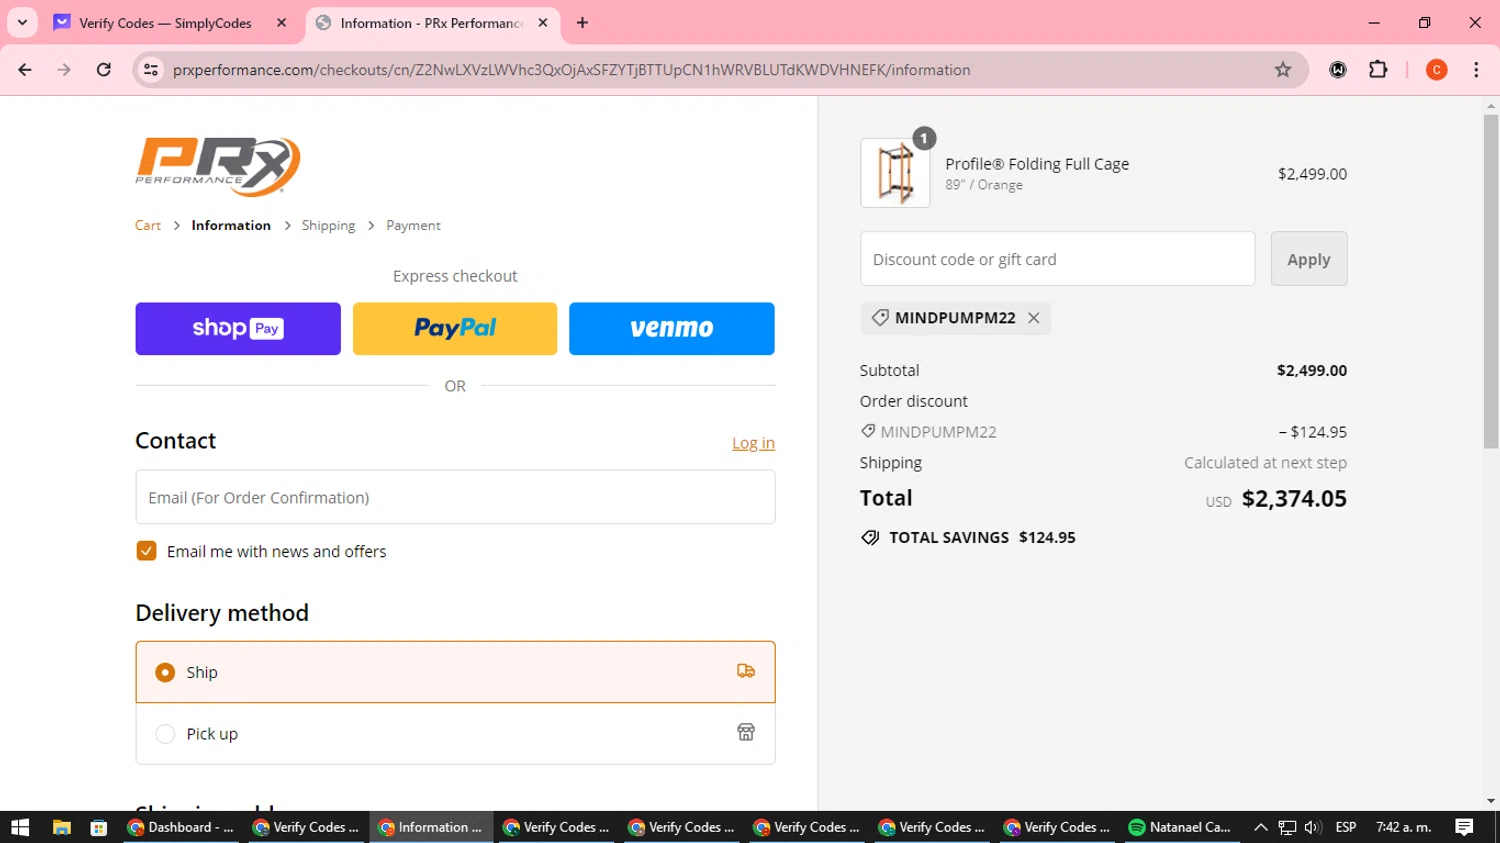The height and width of the screenshot is (843, 1500).
Task: Check out with Venmo
Action: [x=672, y=329]
